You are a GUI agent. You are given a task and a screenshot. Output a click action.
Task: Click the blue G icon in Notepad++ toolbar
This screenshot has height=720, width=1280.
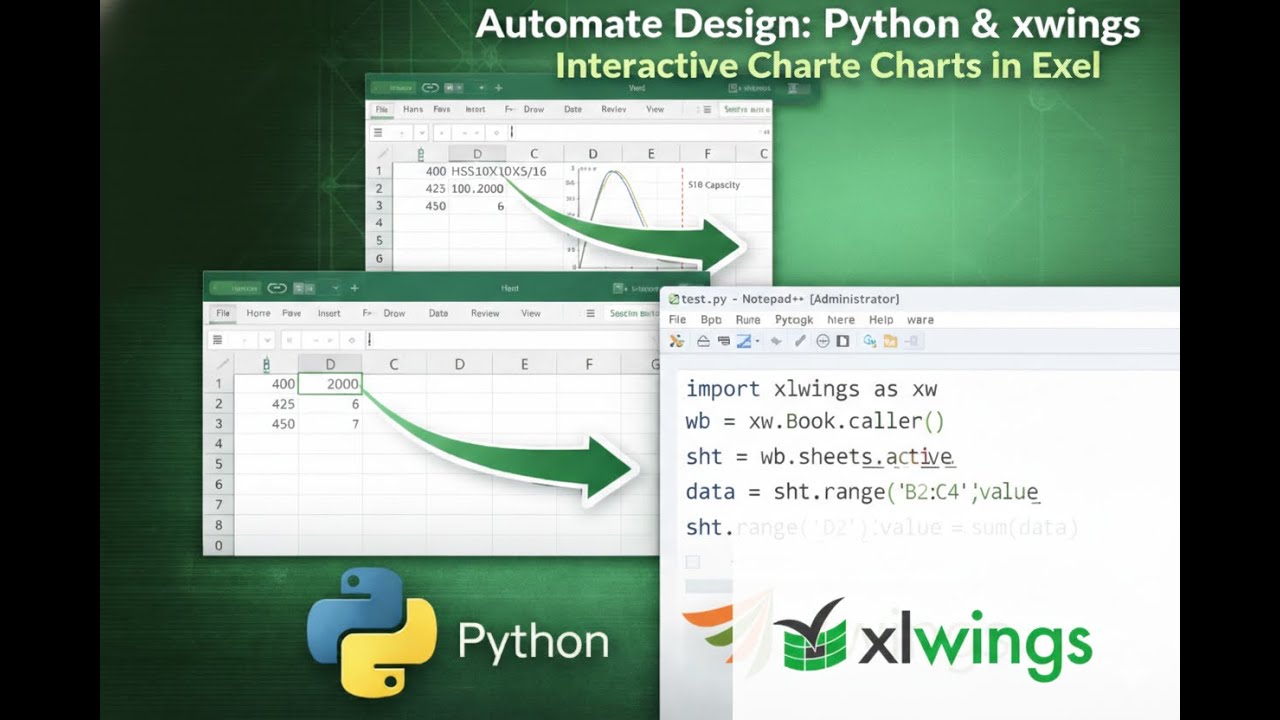[x=869, y=341]
